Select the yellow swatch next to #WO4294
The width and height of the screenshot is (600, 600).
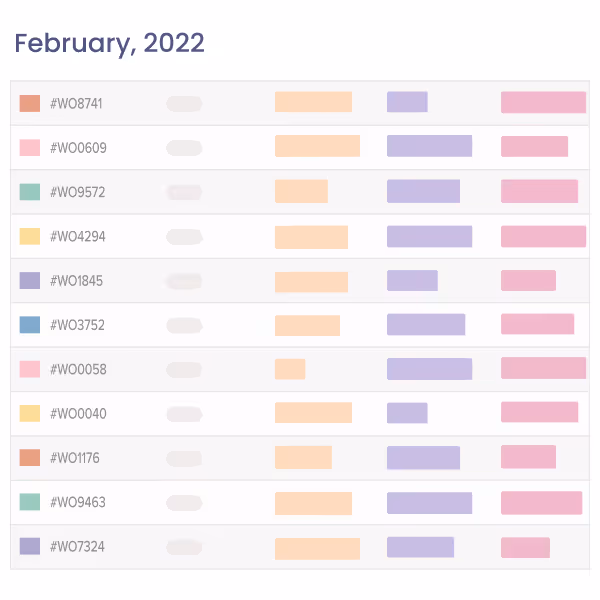30,236
